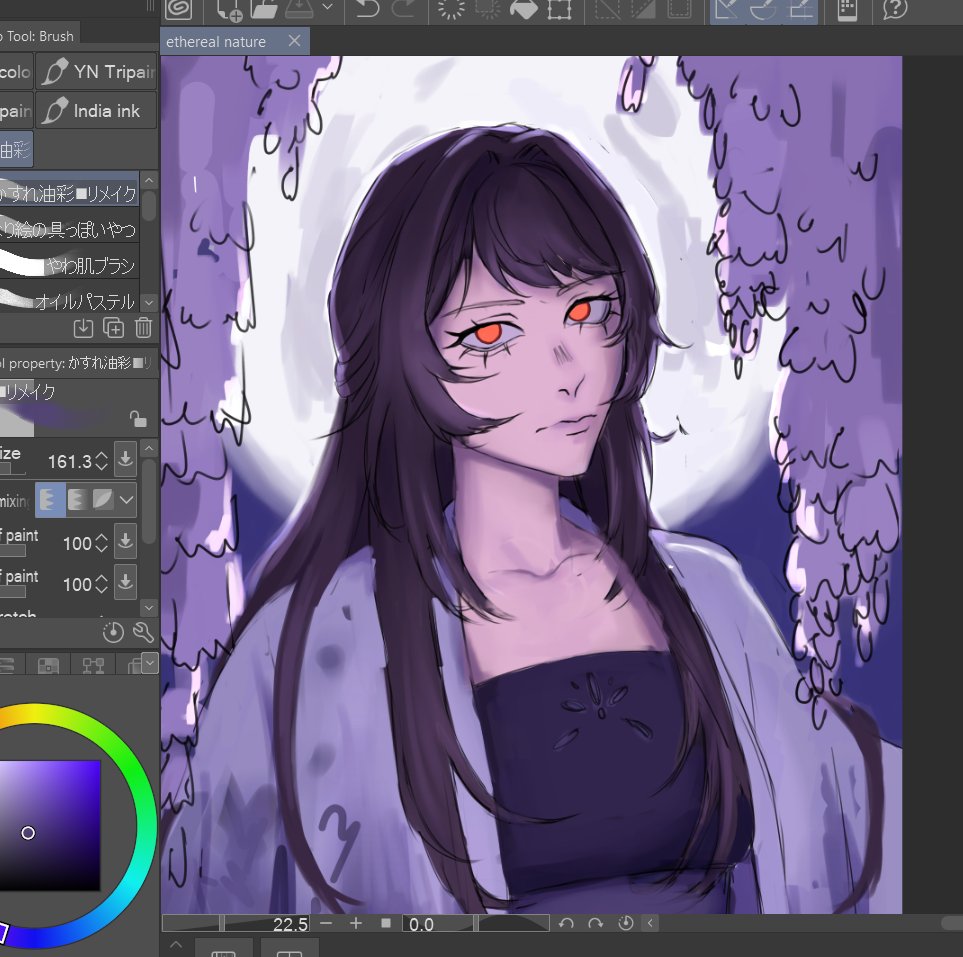963x957 pixels.
Task: Expand color mixing mode dropdown
Action: click(x=127, y=499)
